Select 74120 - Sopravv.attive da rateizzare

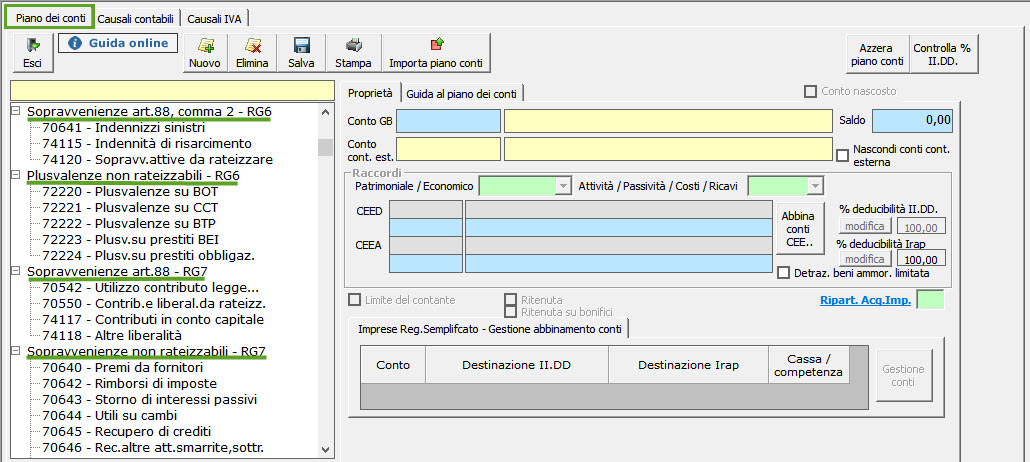(158, 159)
